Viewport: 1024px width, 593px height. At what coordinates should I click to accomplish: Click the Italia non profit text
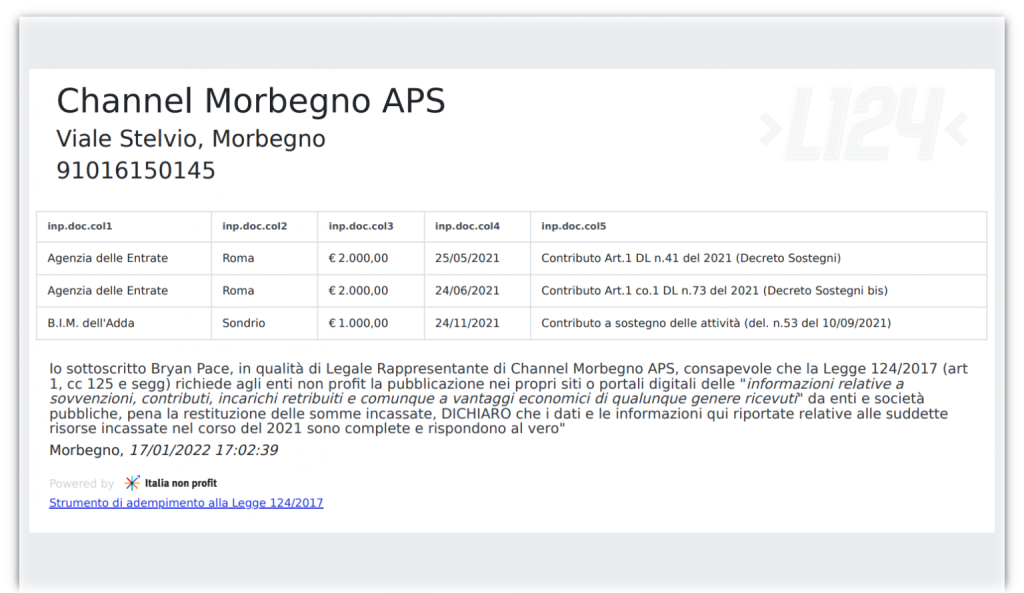tap(181, 483)
